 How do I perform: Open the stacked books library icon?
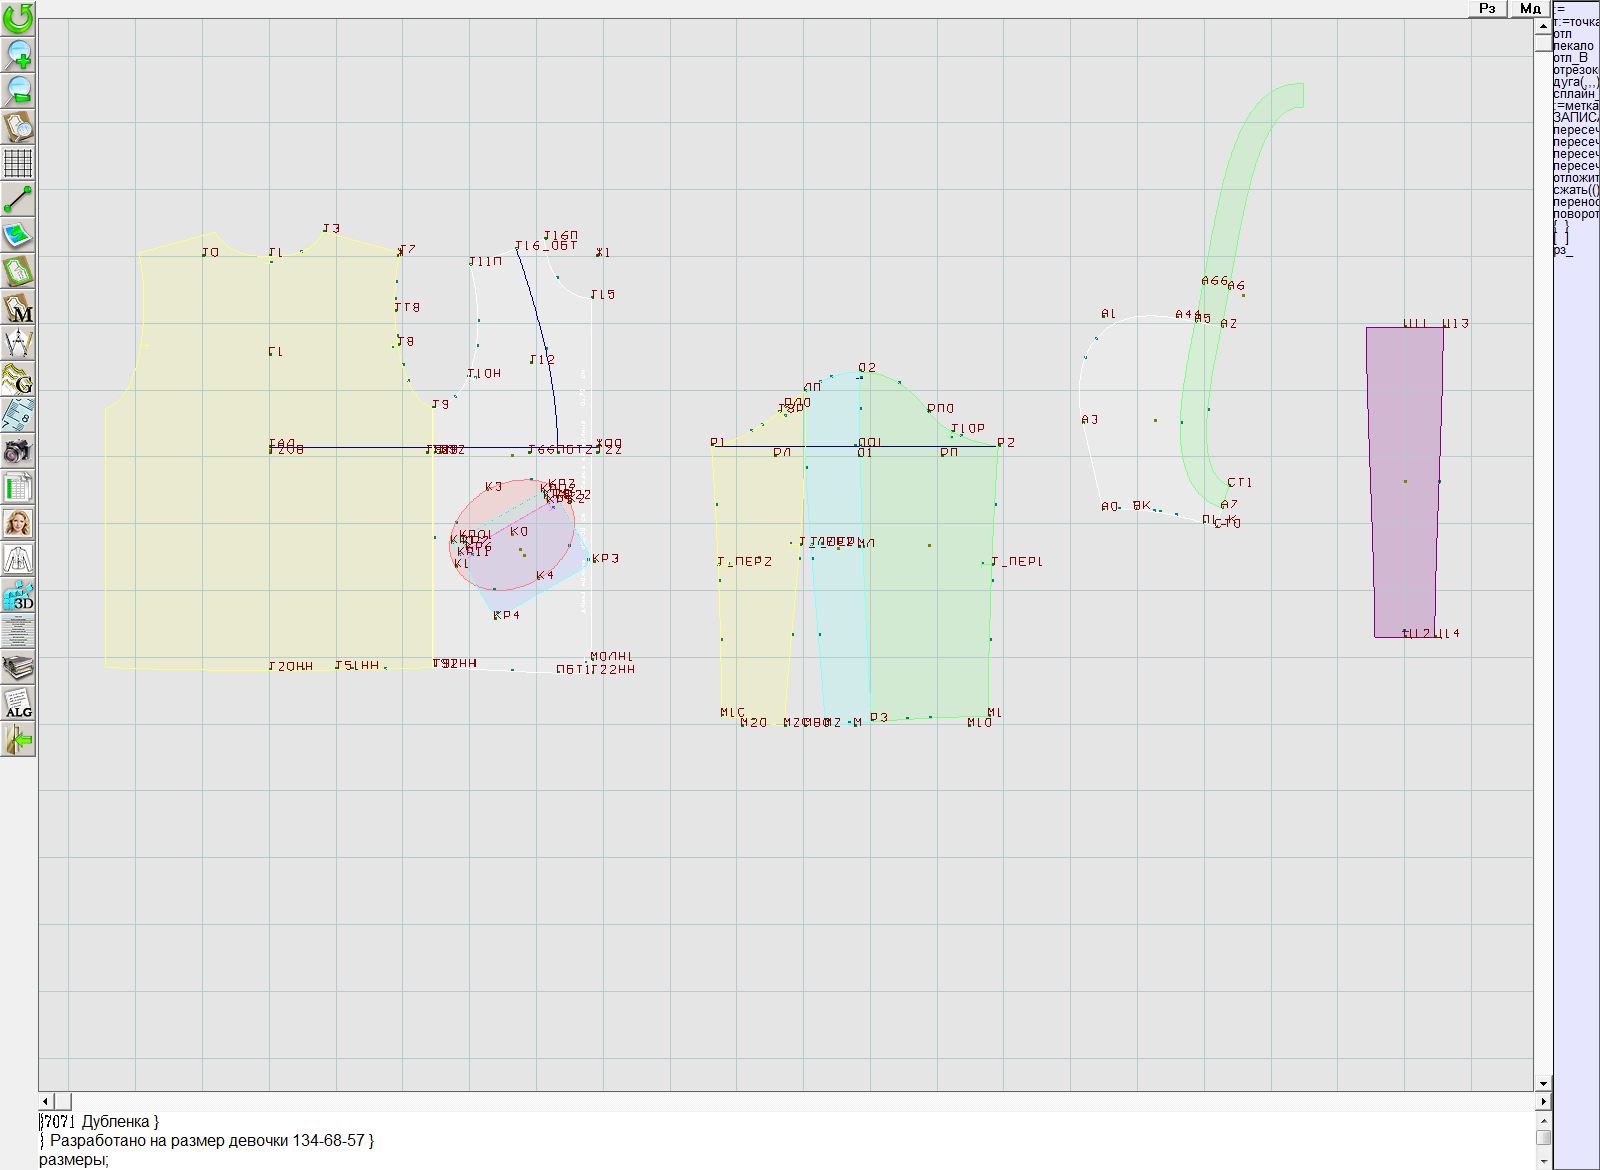(x=18, y=667)
